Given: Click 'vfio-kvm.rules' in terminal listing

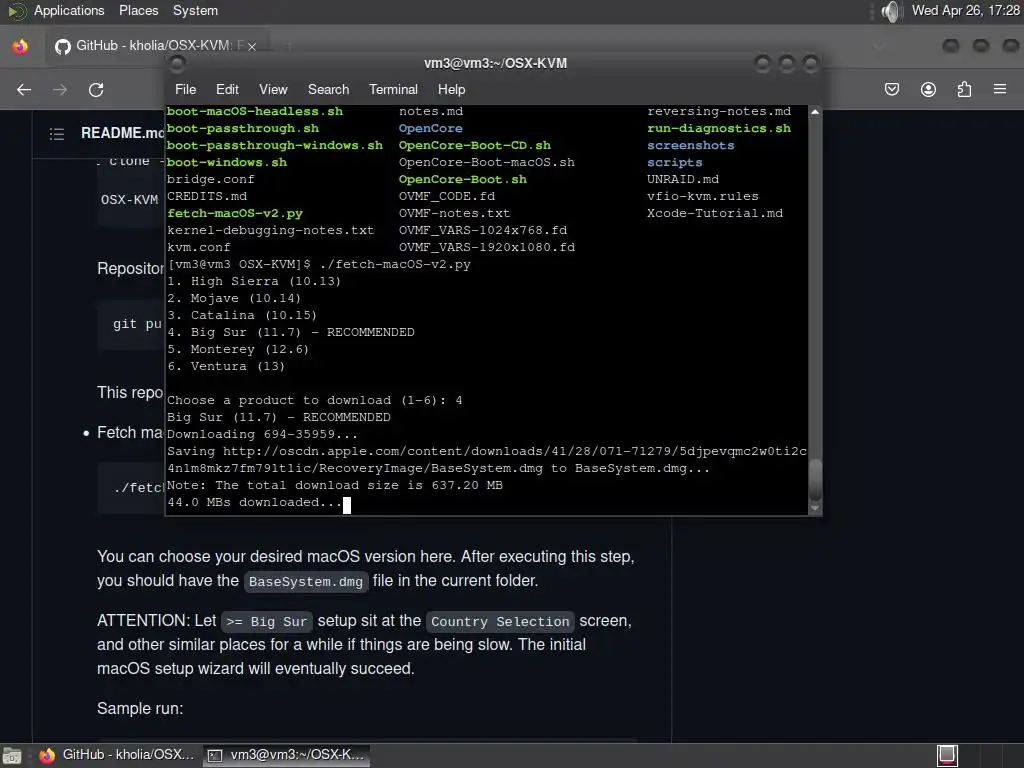Looking at the screenshot, I should click(703, 197).
